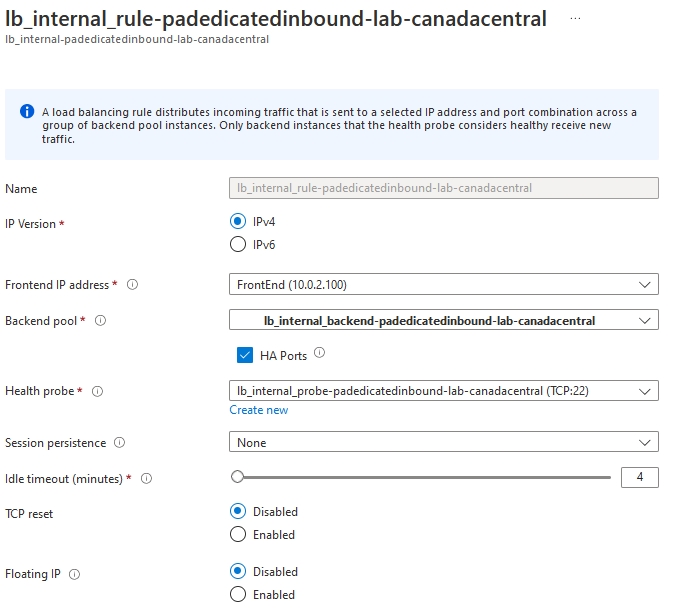677x616 pixels.
Task: Click the info icon beside Floating IP
Action: (x=74, y=574)
